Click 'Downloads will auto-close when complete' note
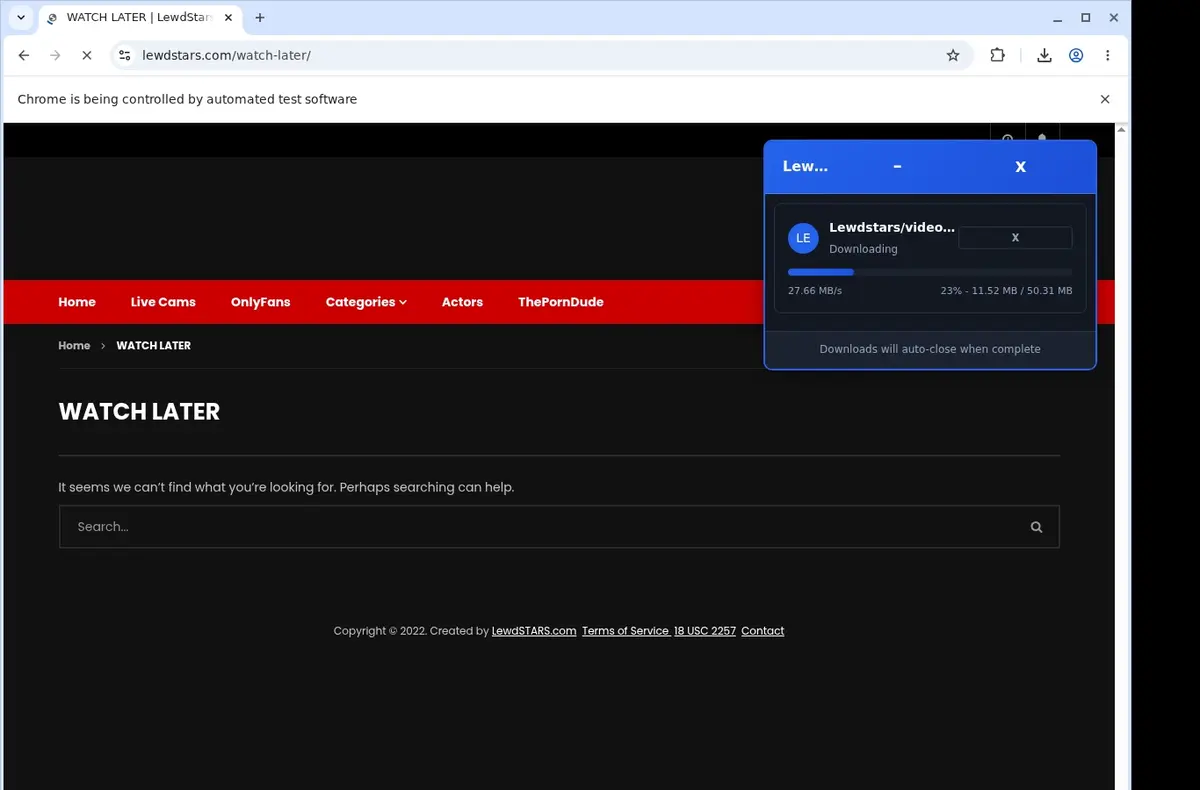This screenshot has height=790, width=1200. coord(930,349)
